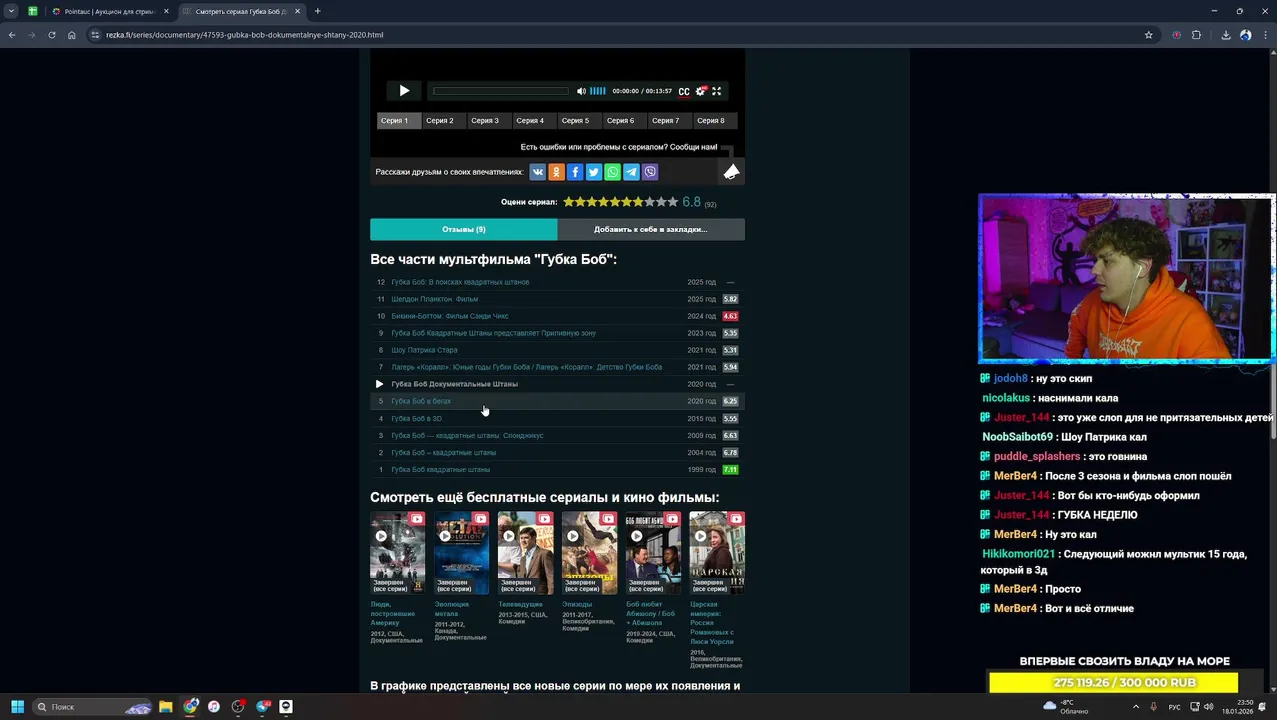The height and width of the screenshot is (720, 1277).
Task: Click the РУС language indicator
Action: [1174, 707]
